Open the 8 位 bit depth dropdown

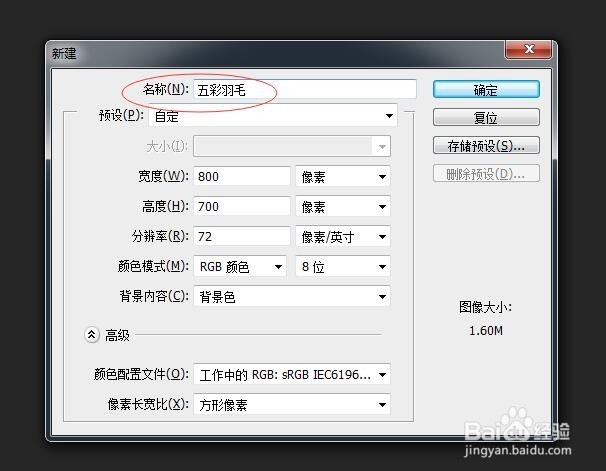[x=343, y=266]
